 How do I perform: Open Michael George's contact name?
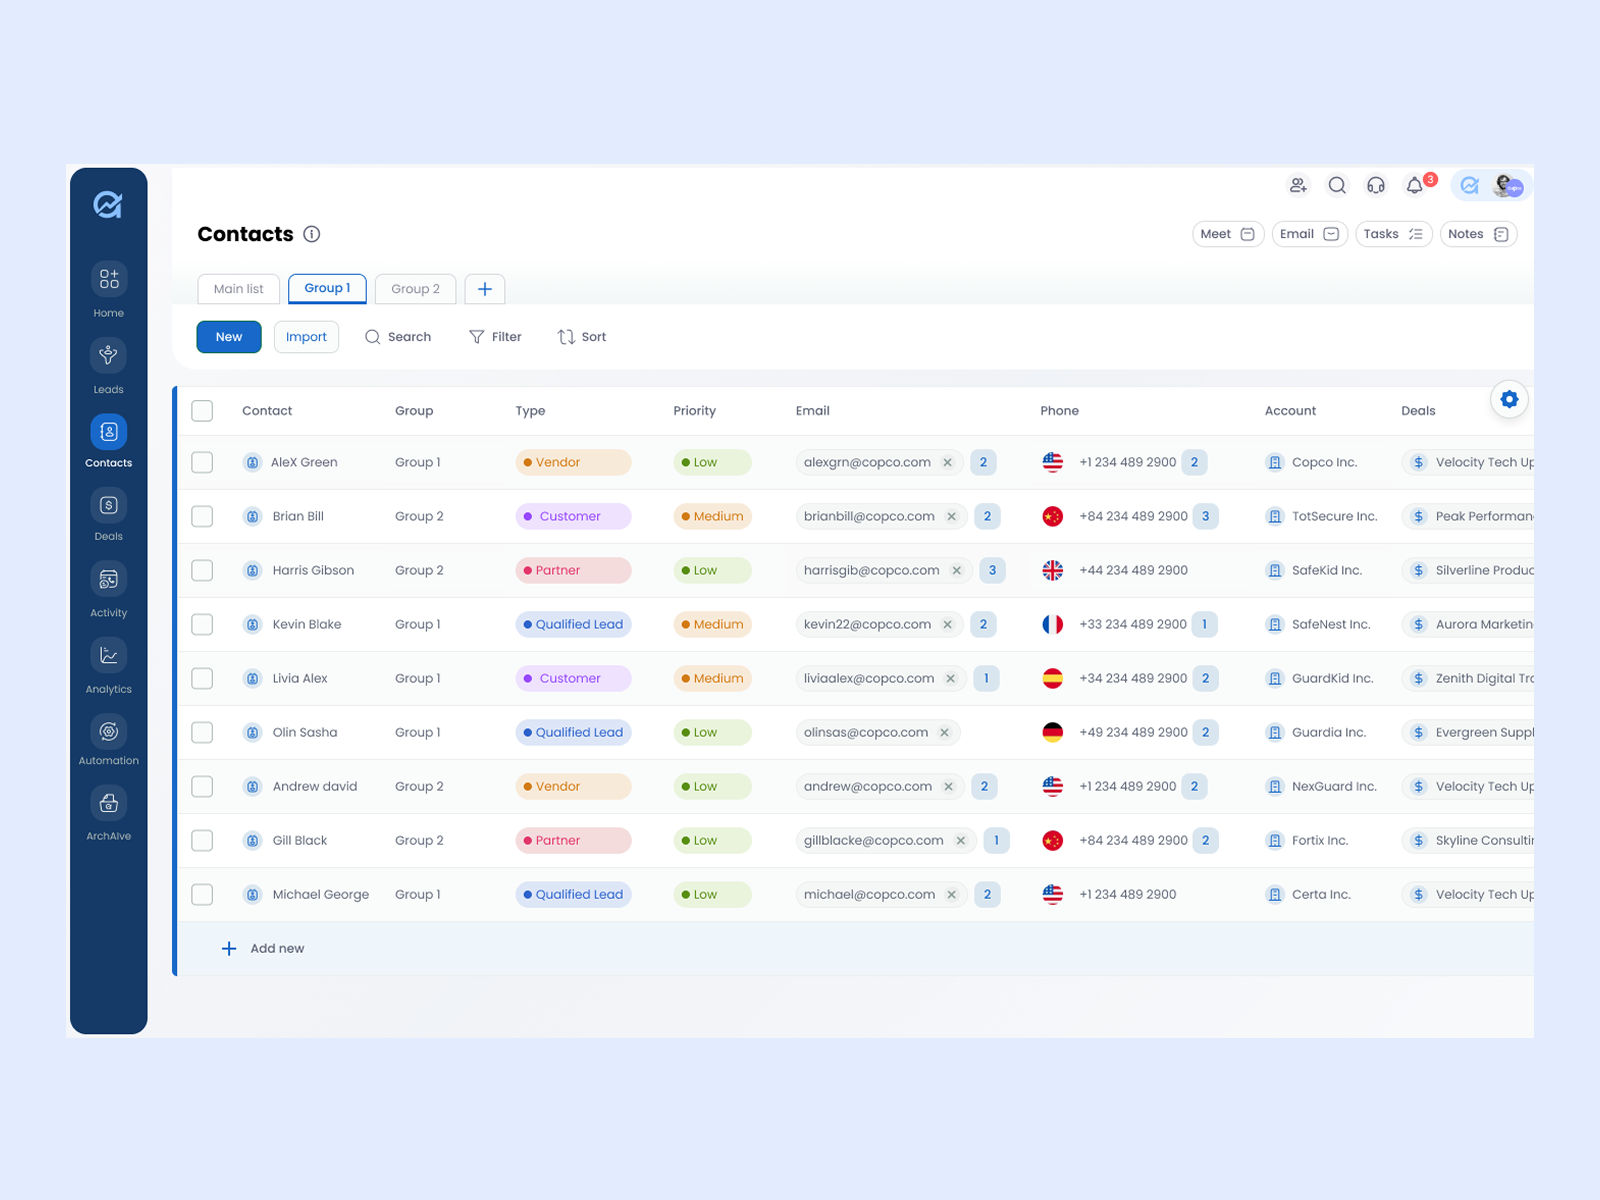click(321, 894)
